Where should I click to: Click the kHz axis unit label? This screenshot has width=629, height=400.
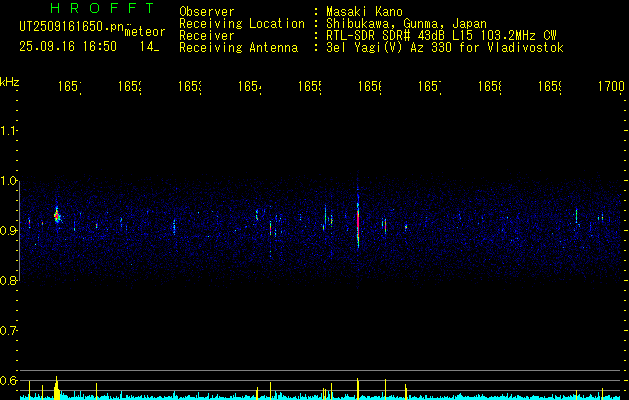coord(9,82)
